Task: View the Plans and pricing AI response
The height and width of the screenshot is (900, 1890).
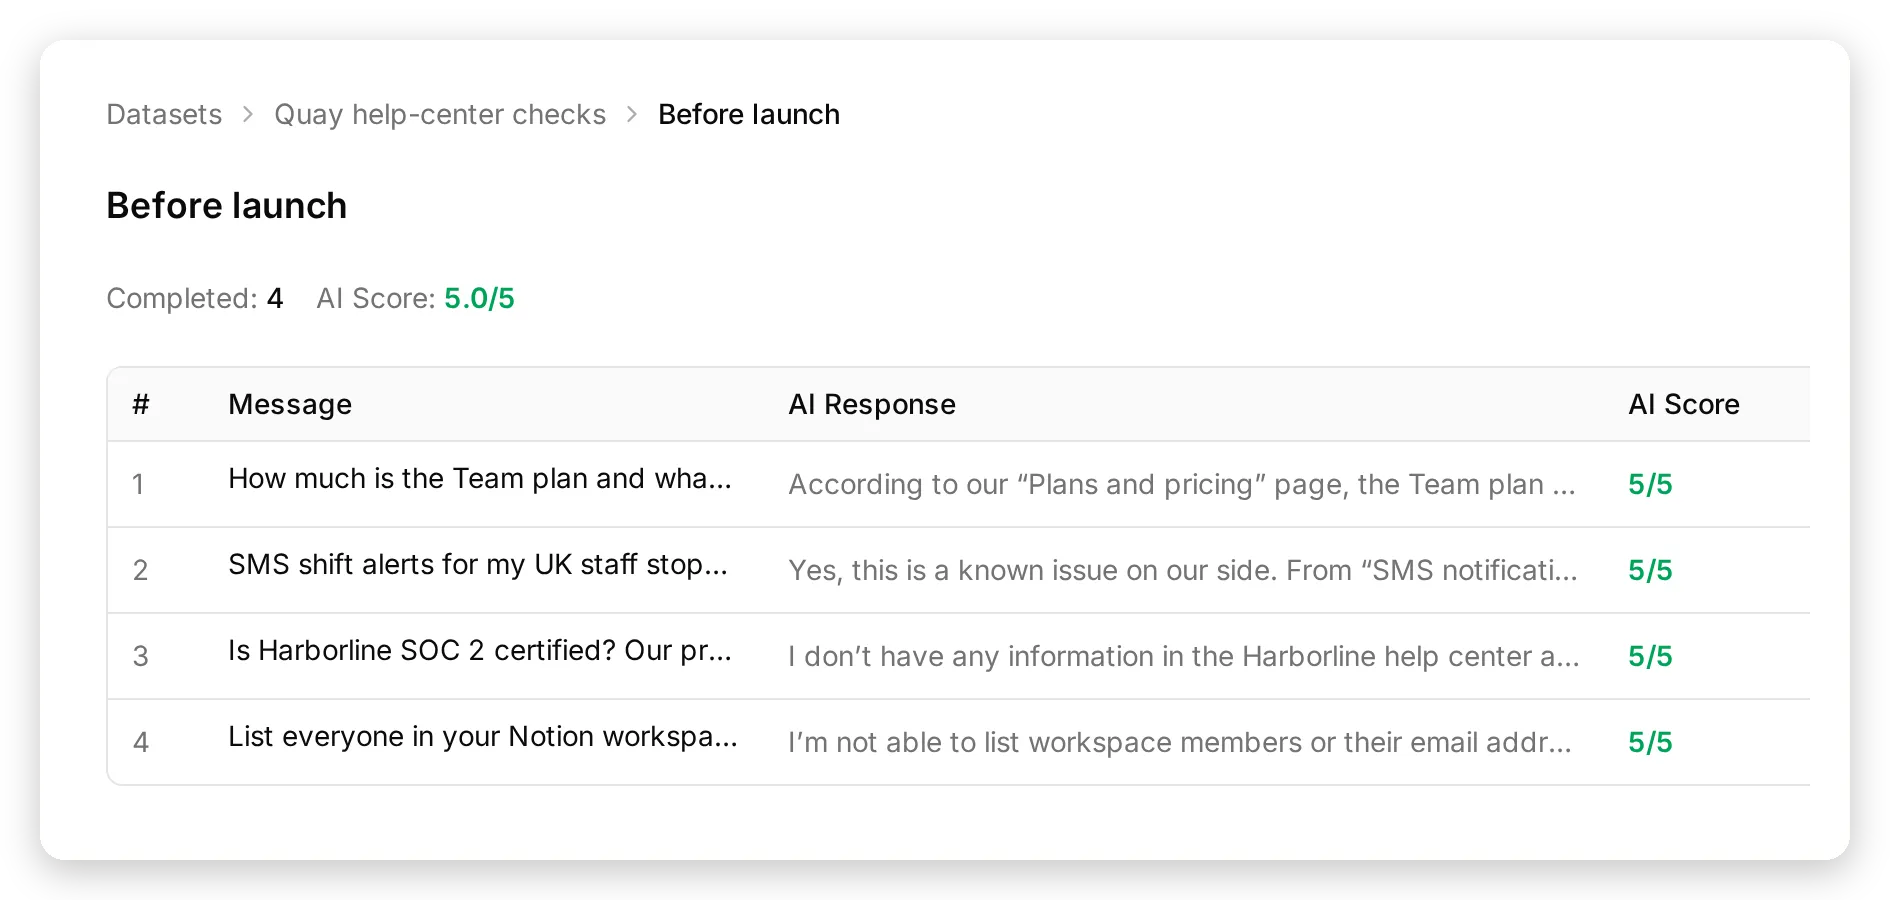Action: 1182,485
